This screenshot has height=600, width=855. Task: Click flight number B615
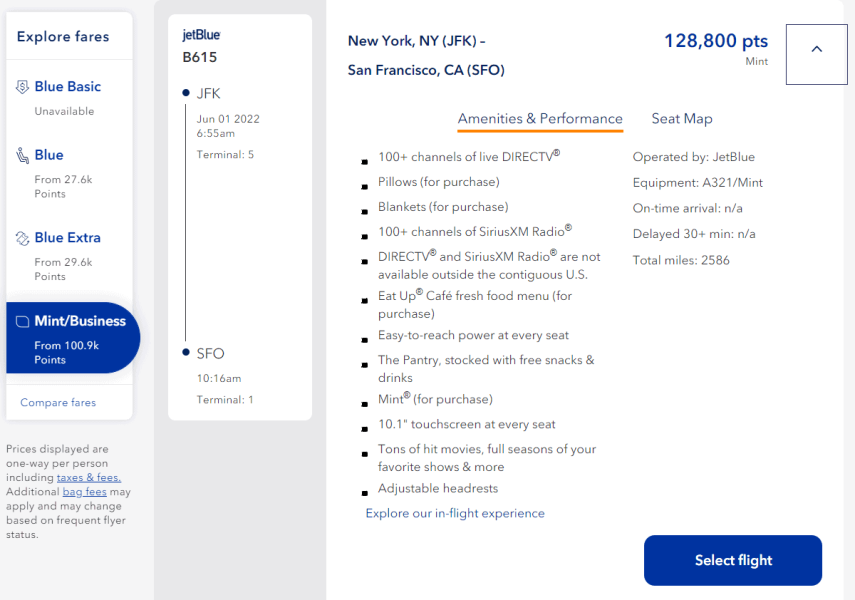point(200,57)
